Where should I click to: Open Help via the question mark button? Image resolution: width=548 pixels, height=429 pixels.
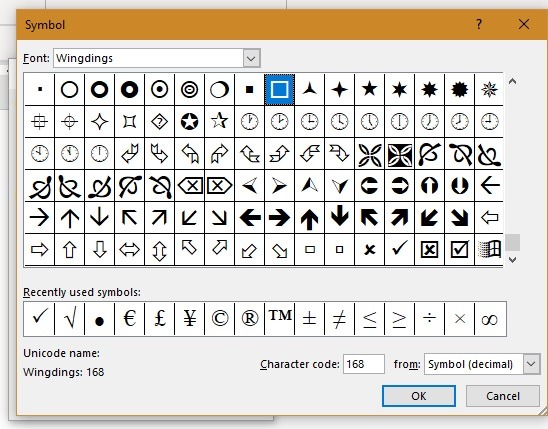pyautogui.click(x=479, y=24)
